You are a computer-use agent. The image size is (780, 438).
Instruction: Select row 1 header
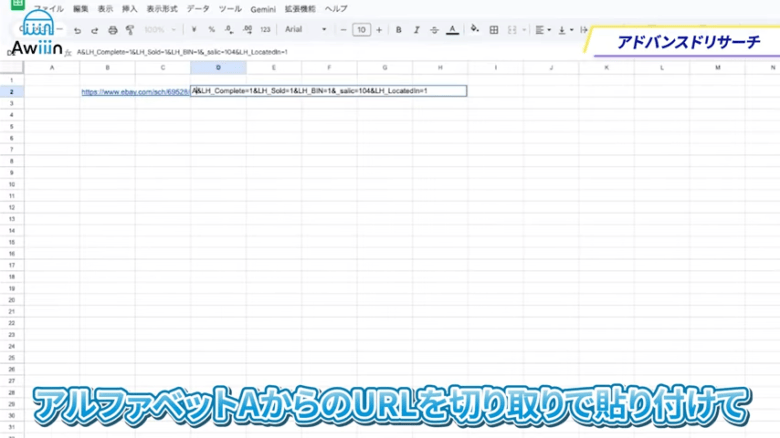[12, 80]
